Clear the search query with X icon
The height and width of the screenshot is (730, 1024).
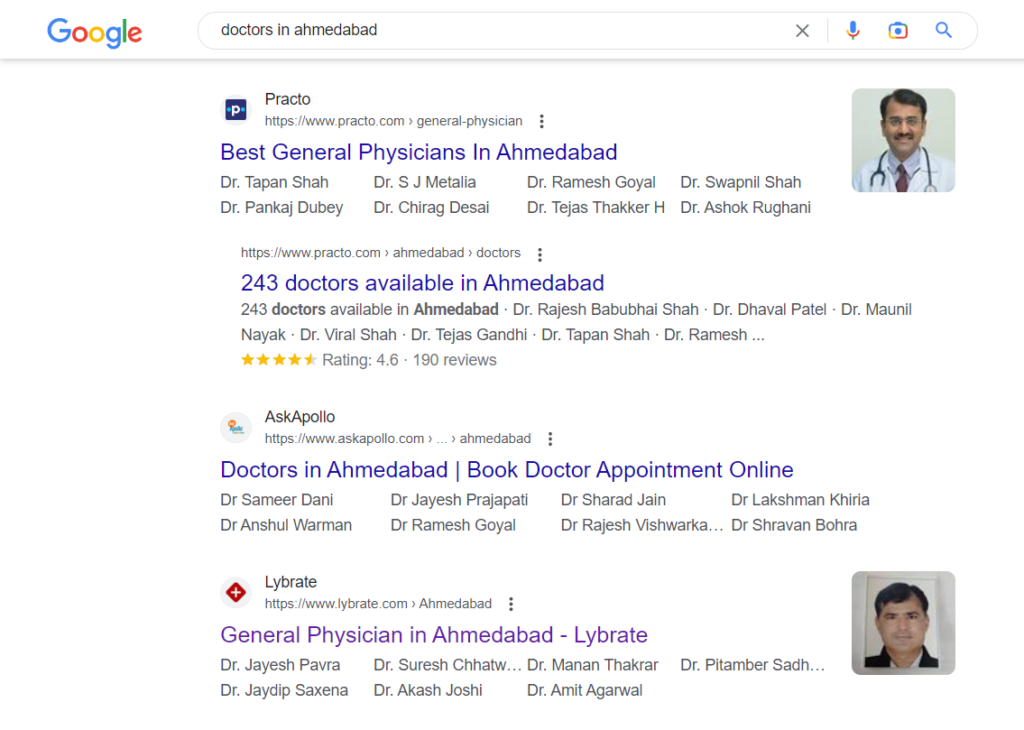(x=802, y=31)
